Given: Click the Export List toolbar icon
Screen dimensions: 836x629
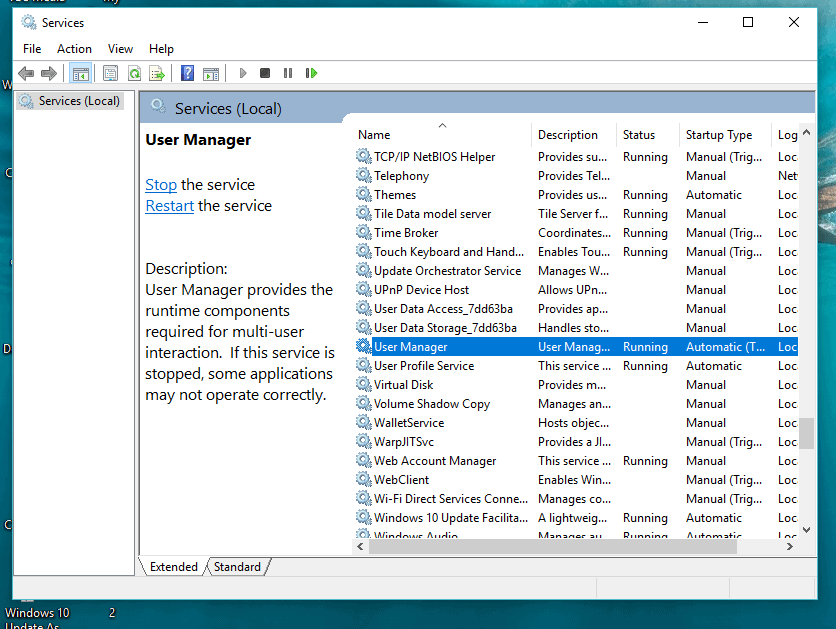Looking at the screenshot, I should coord(157,73).
